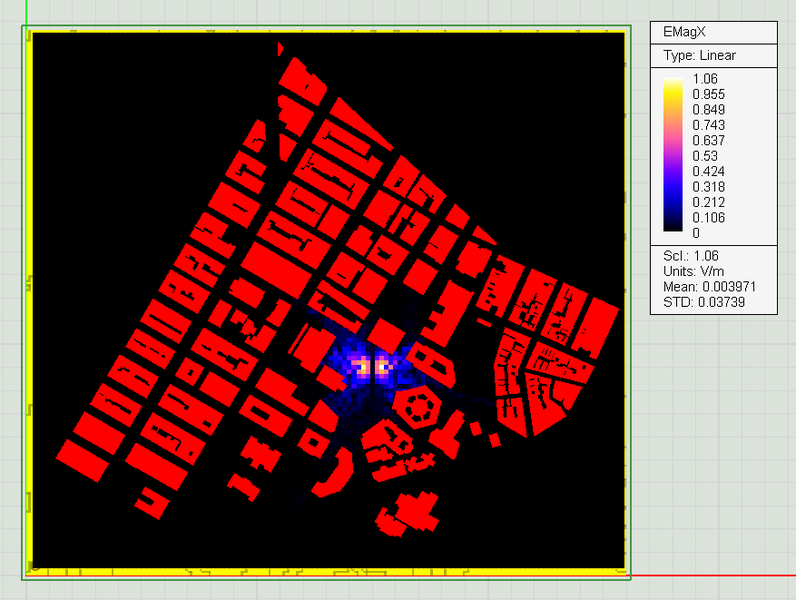Viewport: 796px width, 600px height.
Task: Click the yellow boundary strip on left edge
Action: coord(30,300)
